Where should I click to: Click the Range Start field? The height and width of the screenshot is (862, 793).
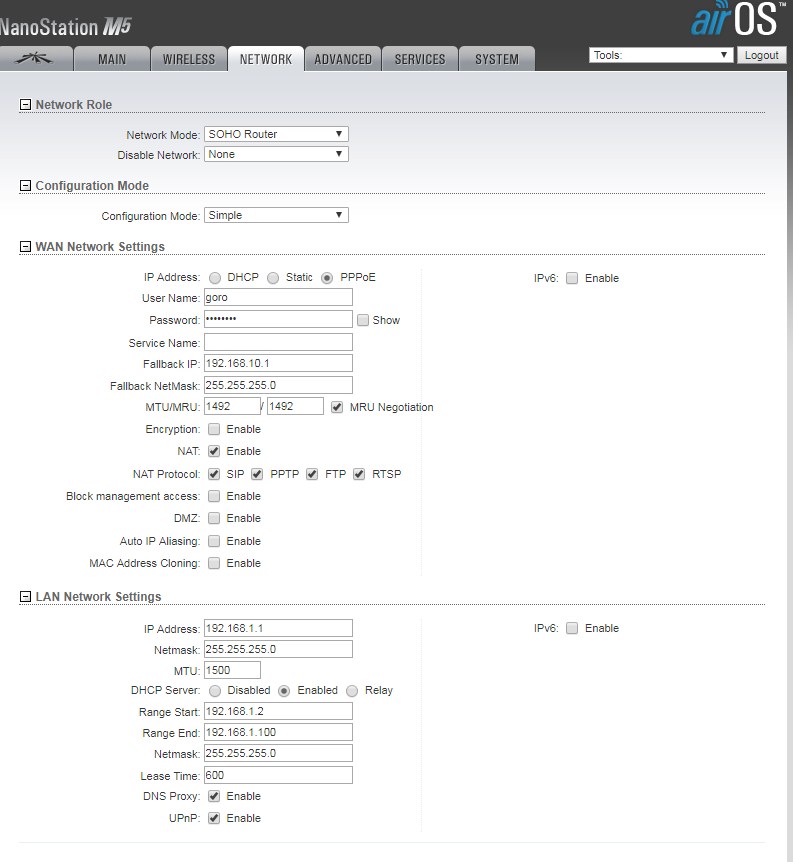tap(278, 711)
